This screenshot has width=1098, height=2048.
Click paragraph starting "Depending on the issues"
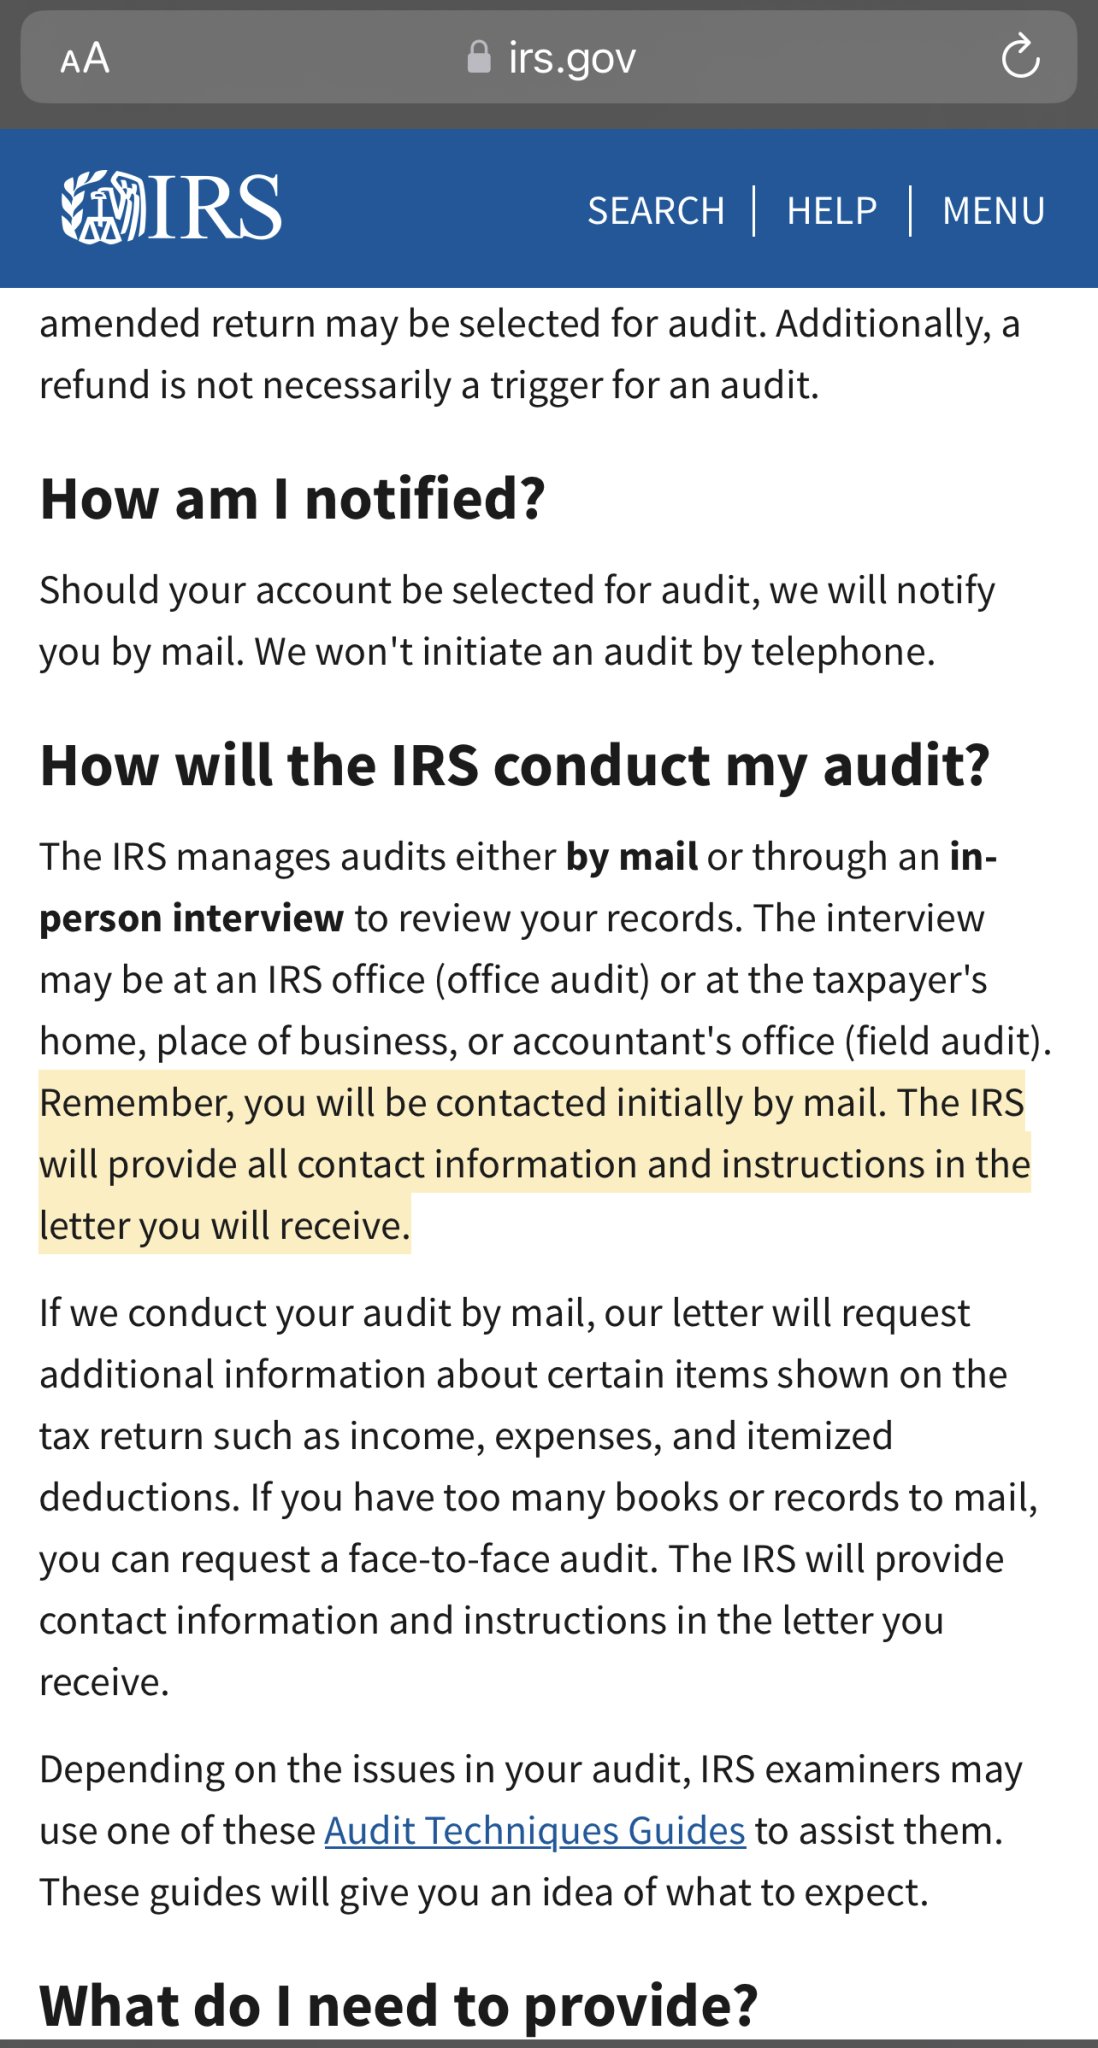pos(530,1830)
